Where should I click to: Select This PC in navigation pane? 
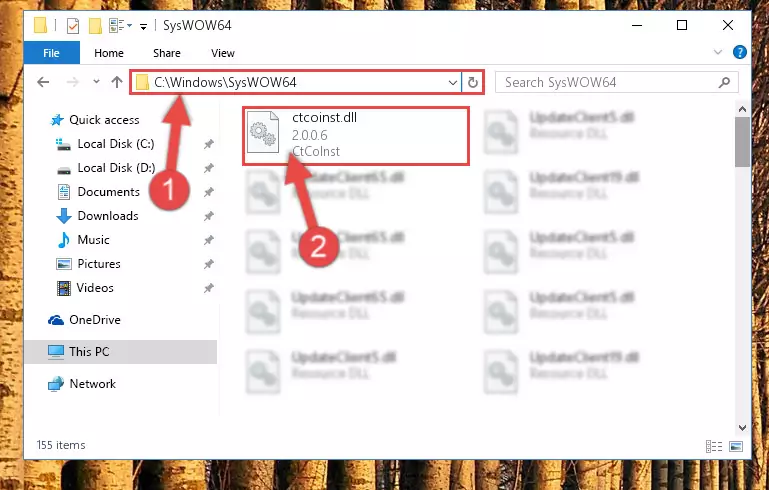[120, 352]
